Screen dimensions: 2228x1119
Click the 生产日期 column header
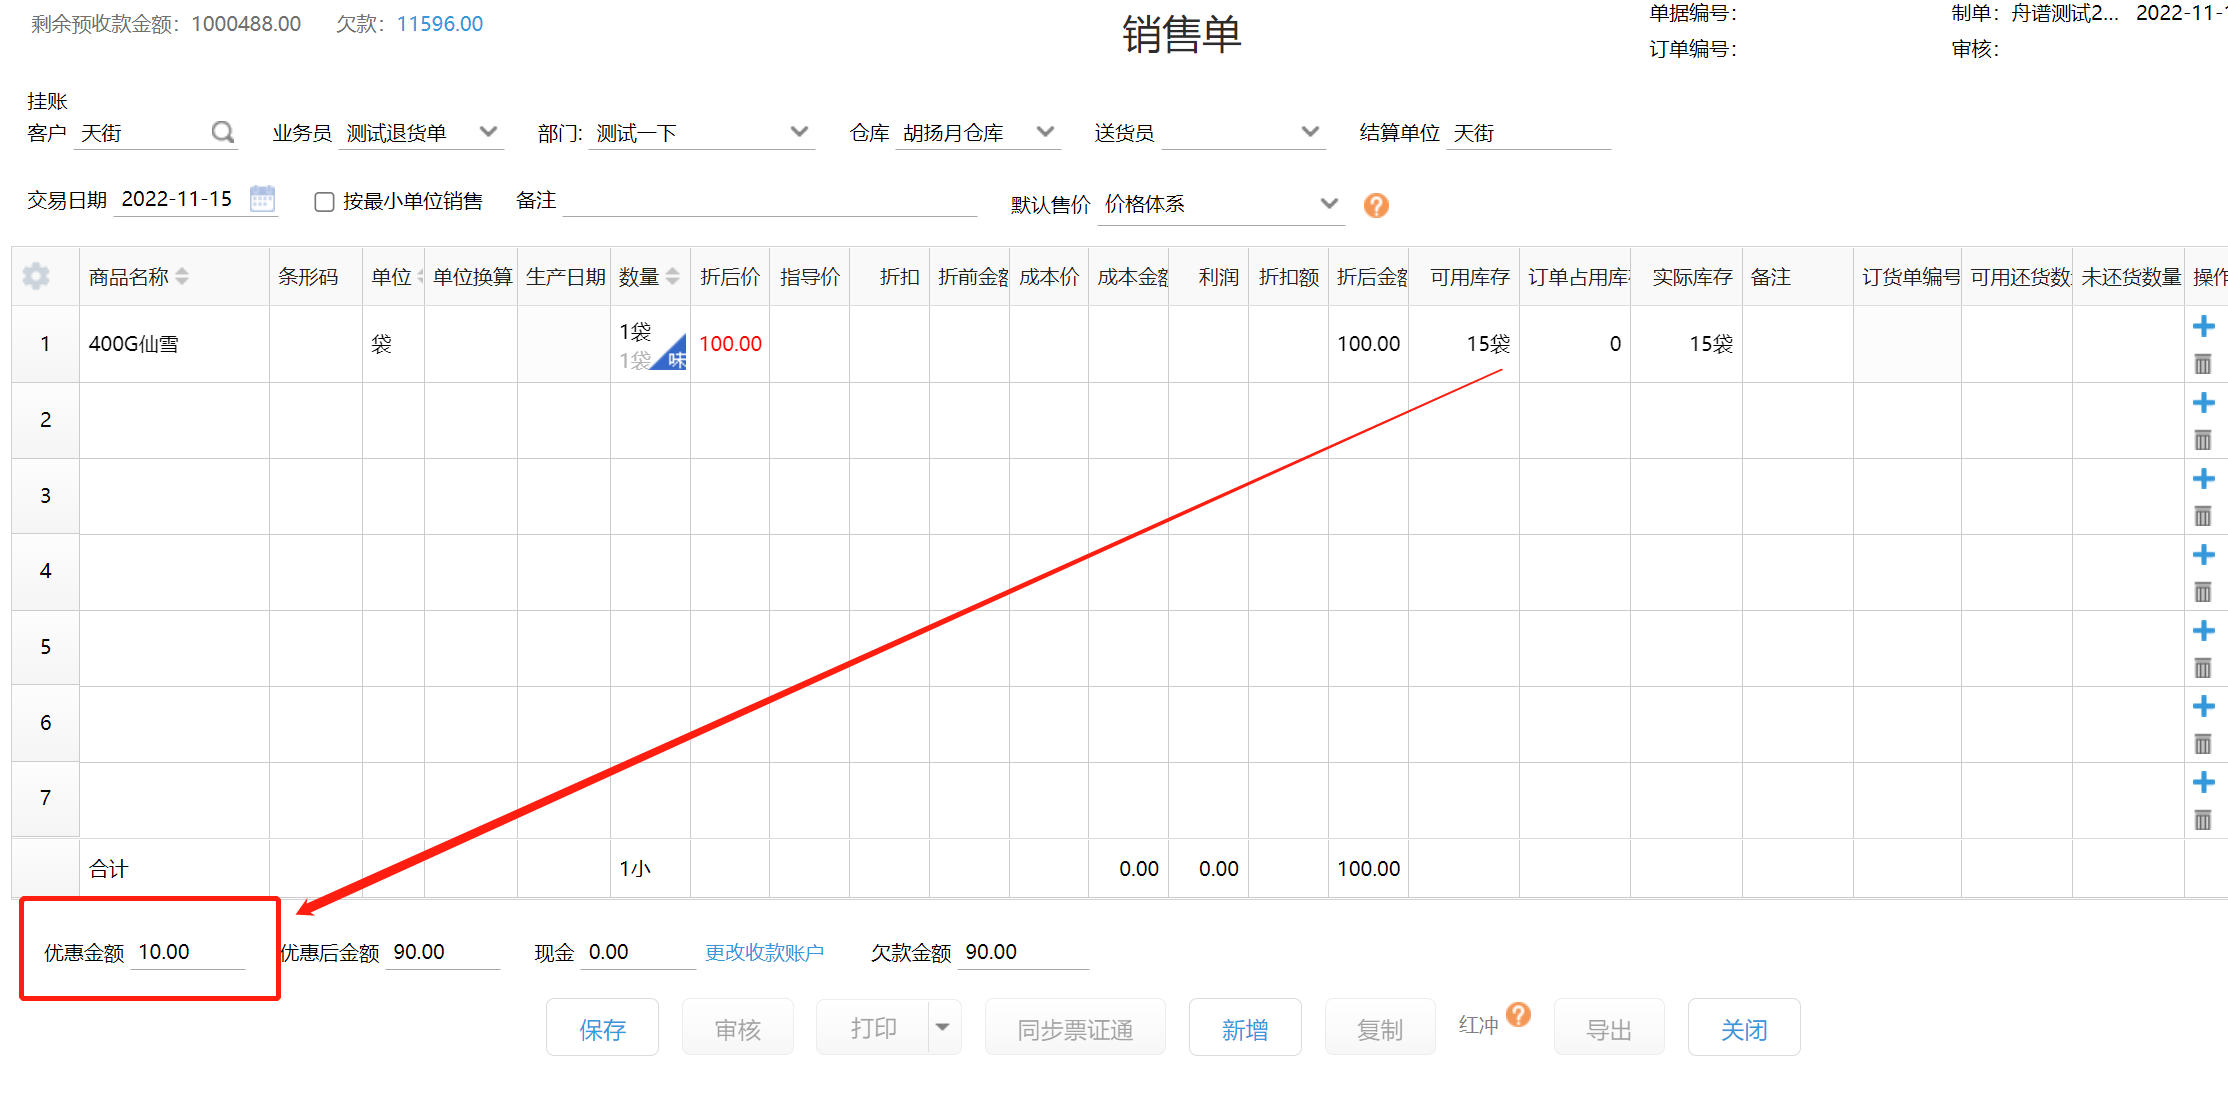[x=564, y=277]
